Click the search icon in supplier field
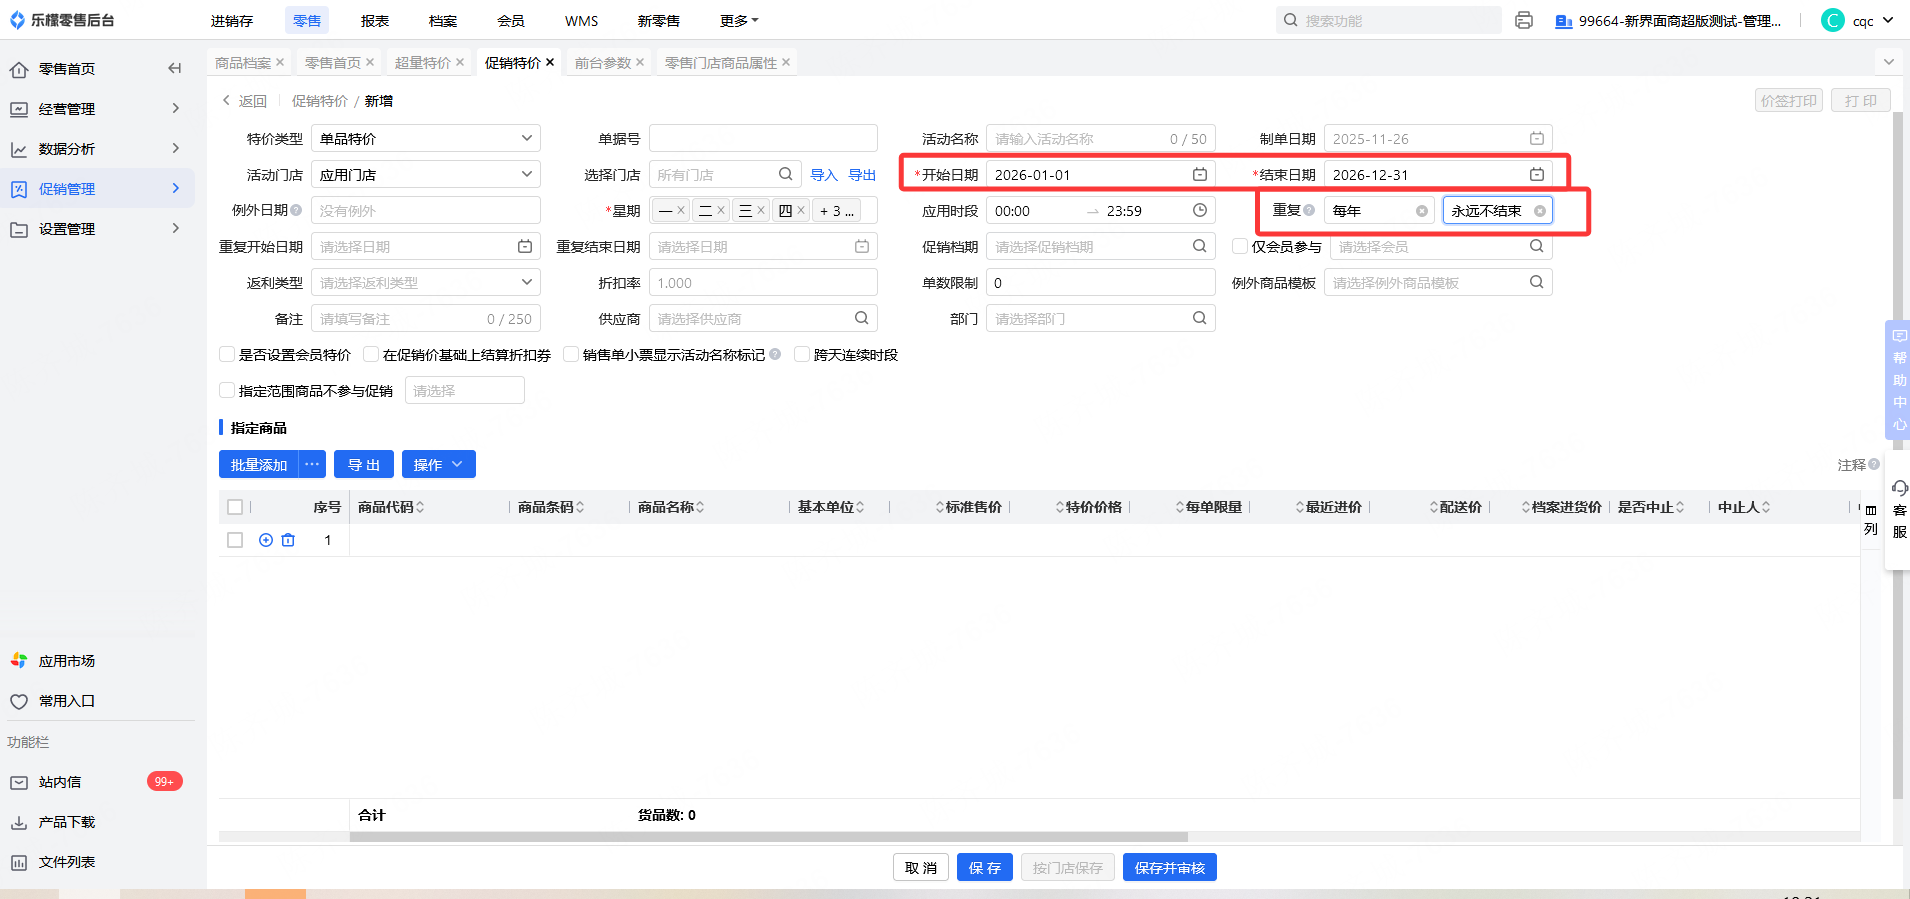1910x899 pixels. tap(861, 319)
